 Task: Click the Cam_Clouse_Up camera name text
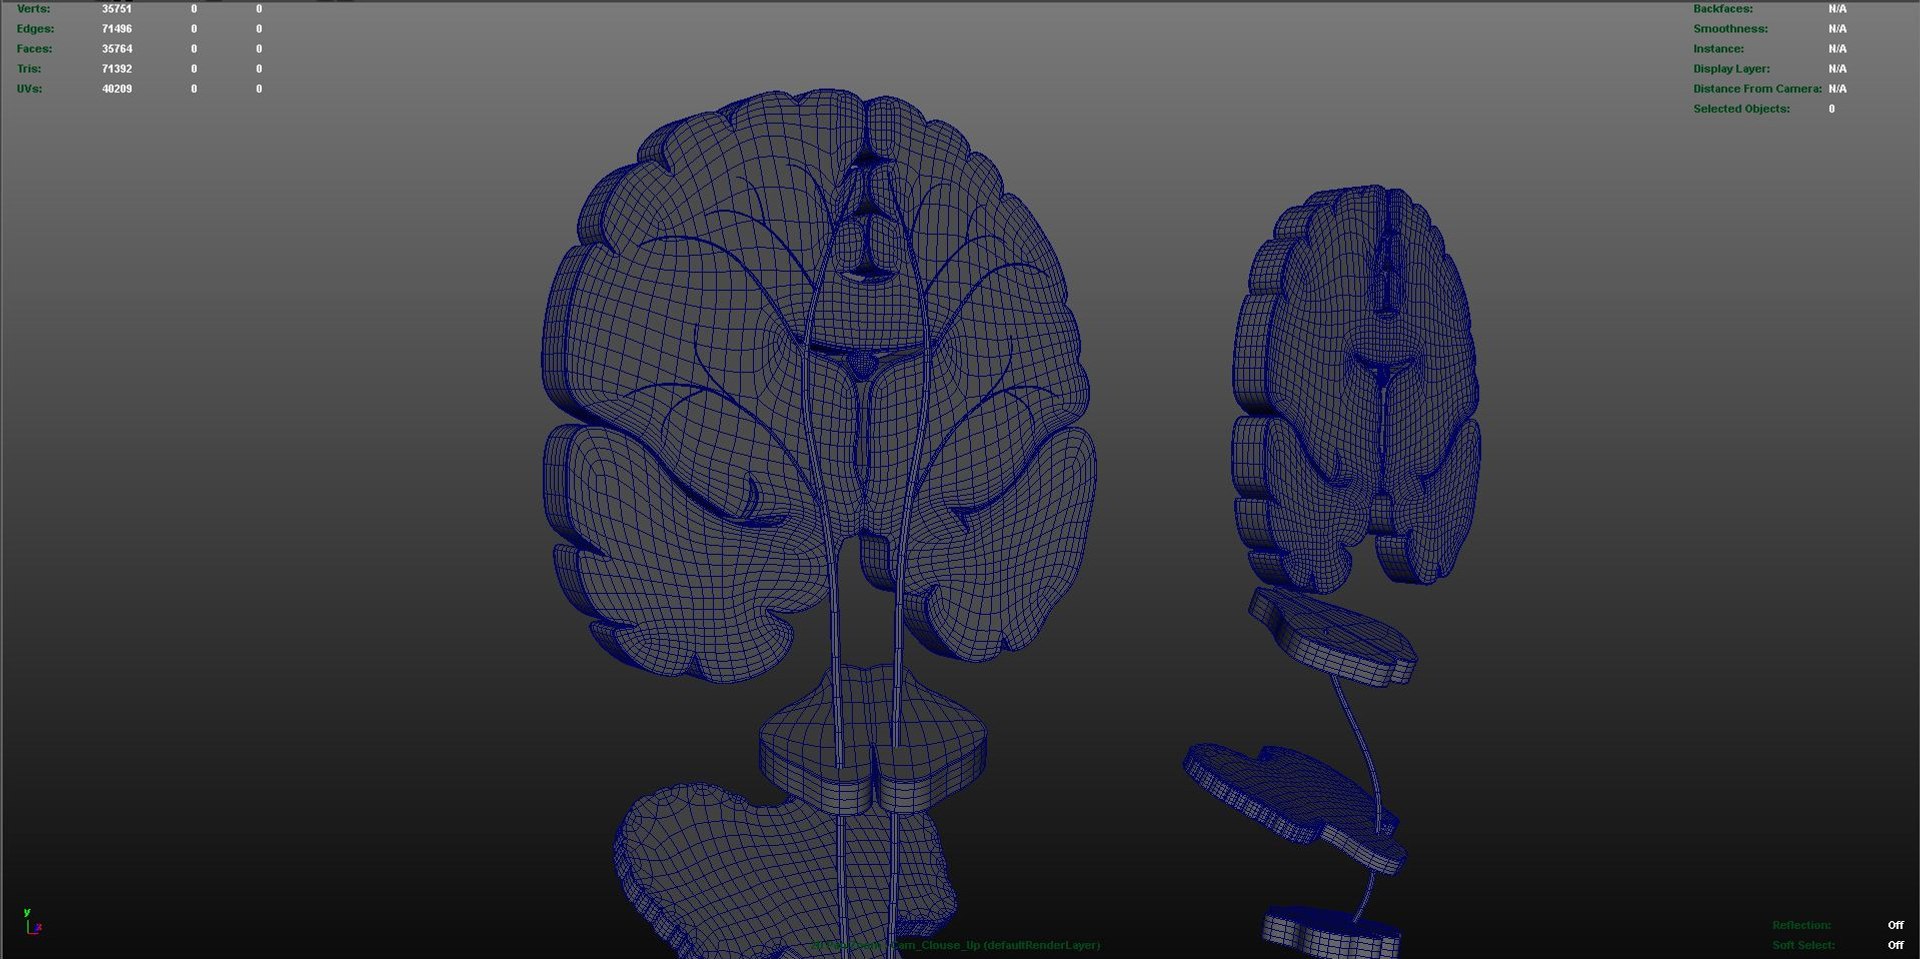pos(935,945)
